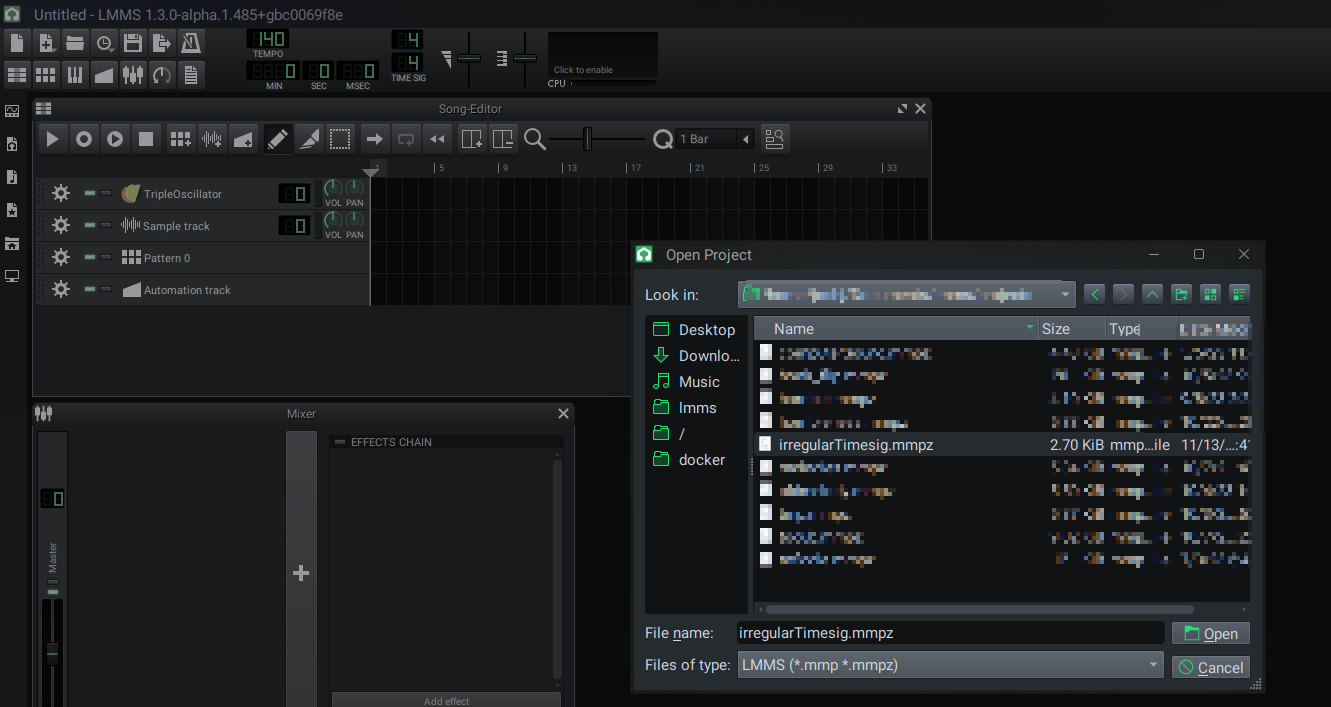Open the '1 Bar' snap size dropdown
The image size is (1331, 707).
[x=715, y=139]
